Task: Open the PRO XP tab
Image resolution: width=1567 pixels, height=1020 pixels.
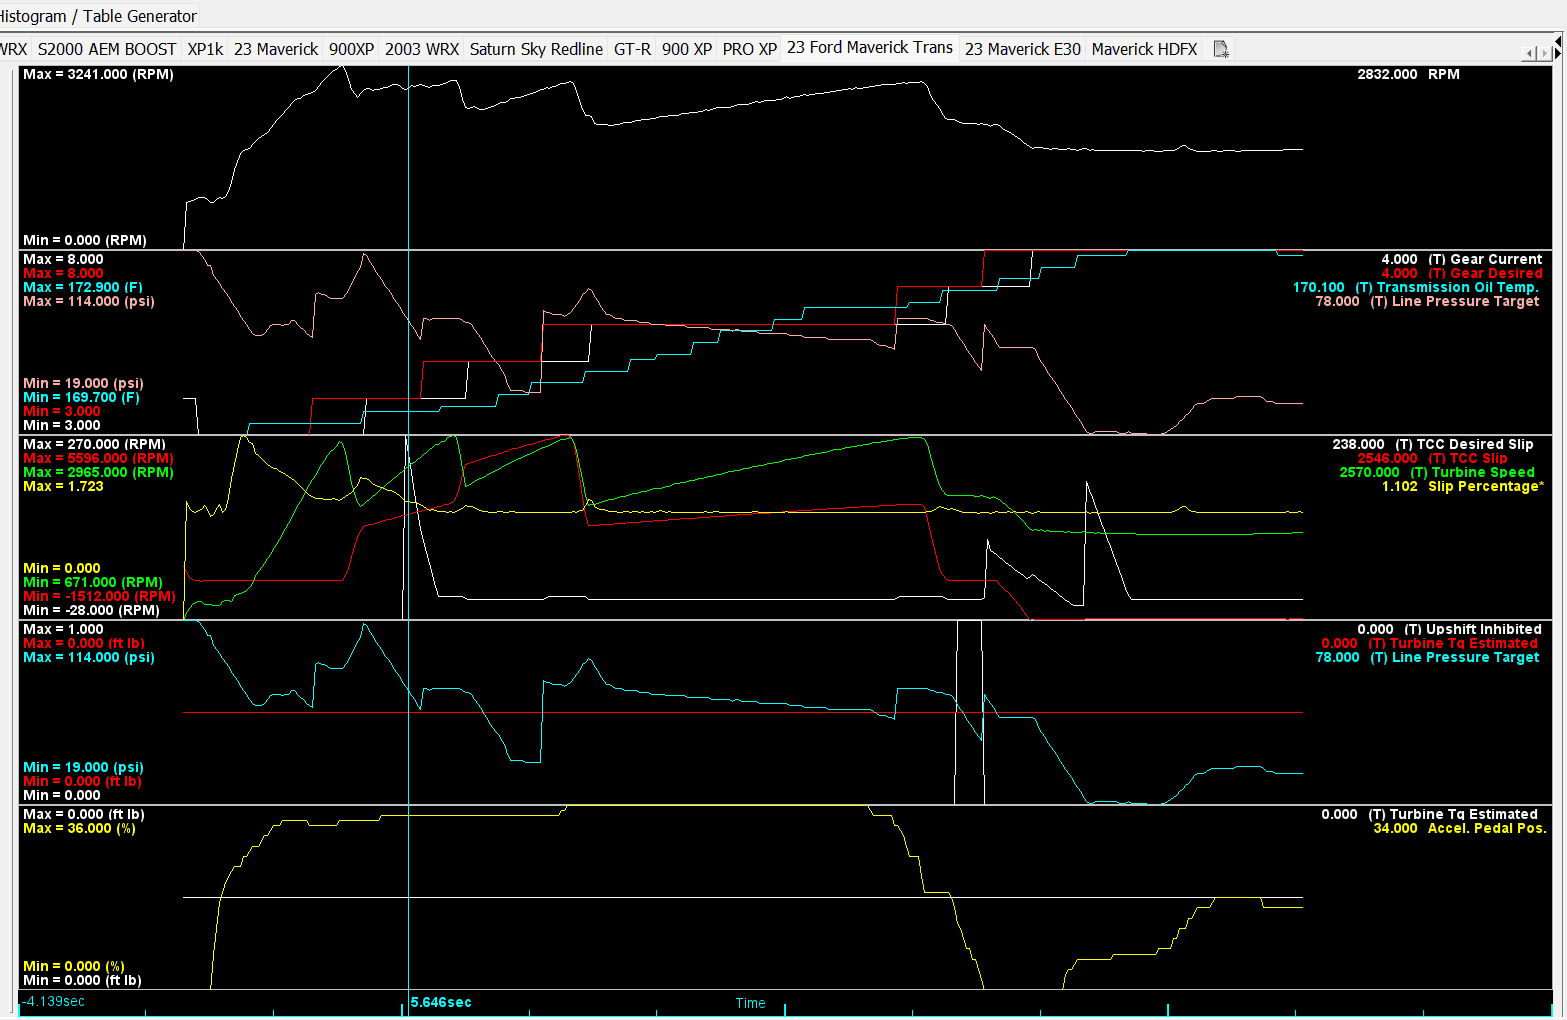Action: (750, 49)
